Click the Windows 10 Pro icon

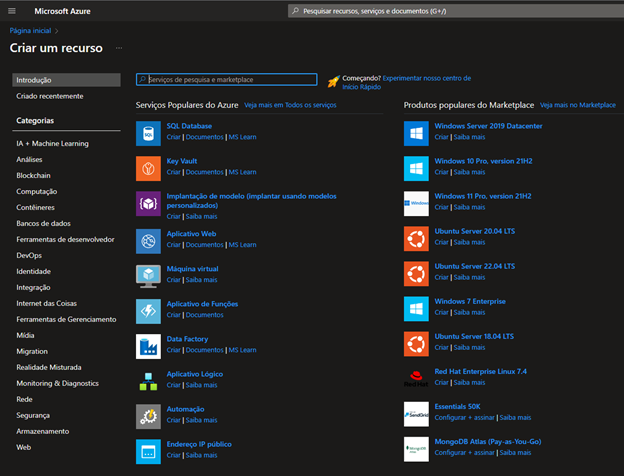(x=416, y=168)
